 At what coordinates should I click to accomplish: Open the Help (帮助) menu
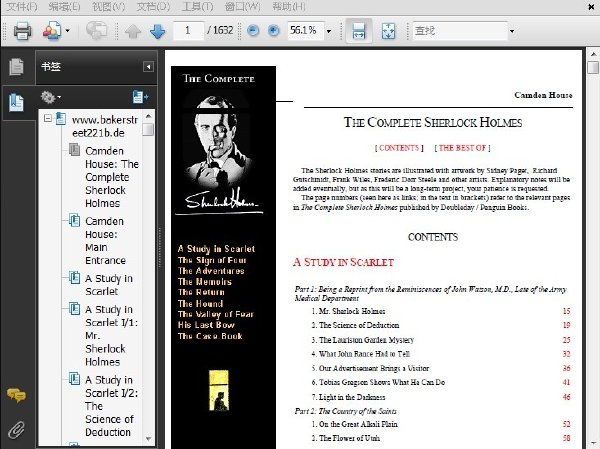pyautogui.click(x=289, y=7)
